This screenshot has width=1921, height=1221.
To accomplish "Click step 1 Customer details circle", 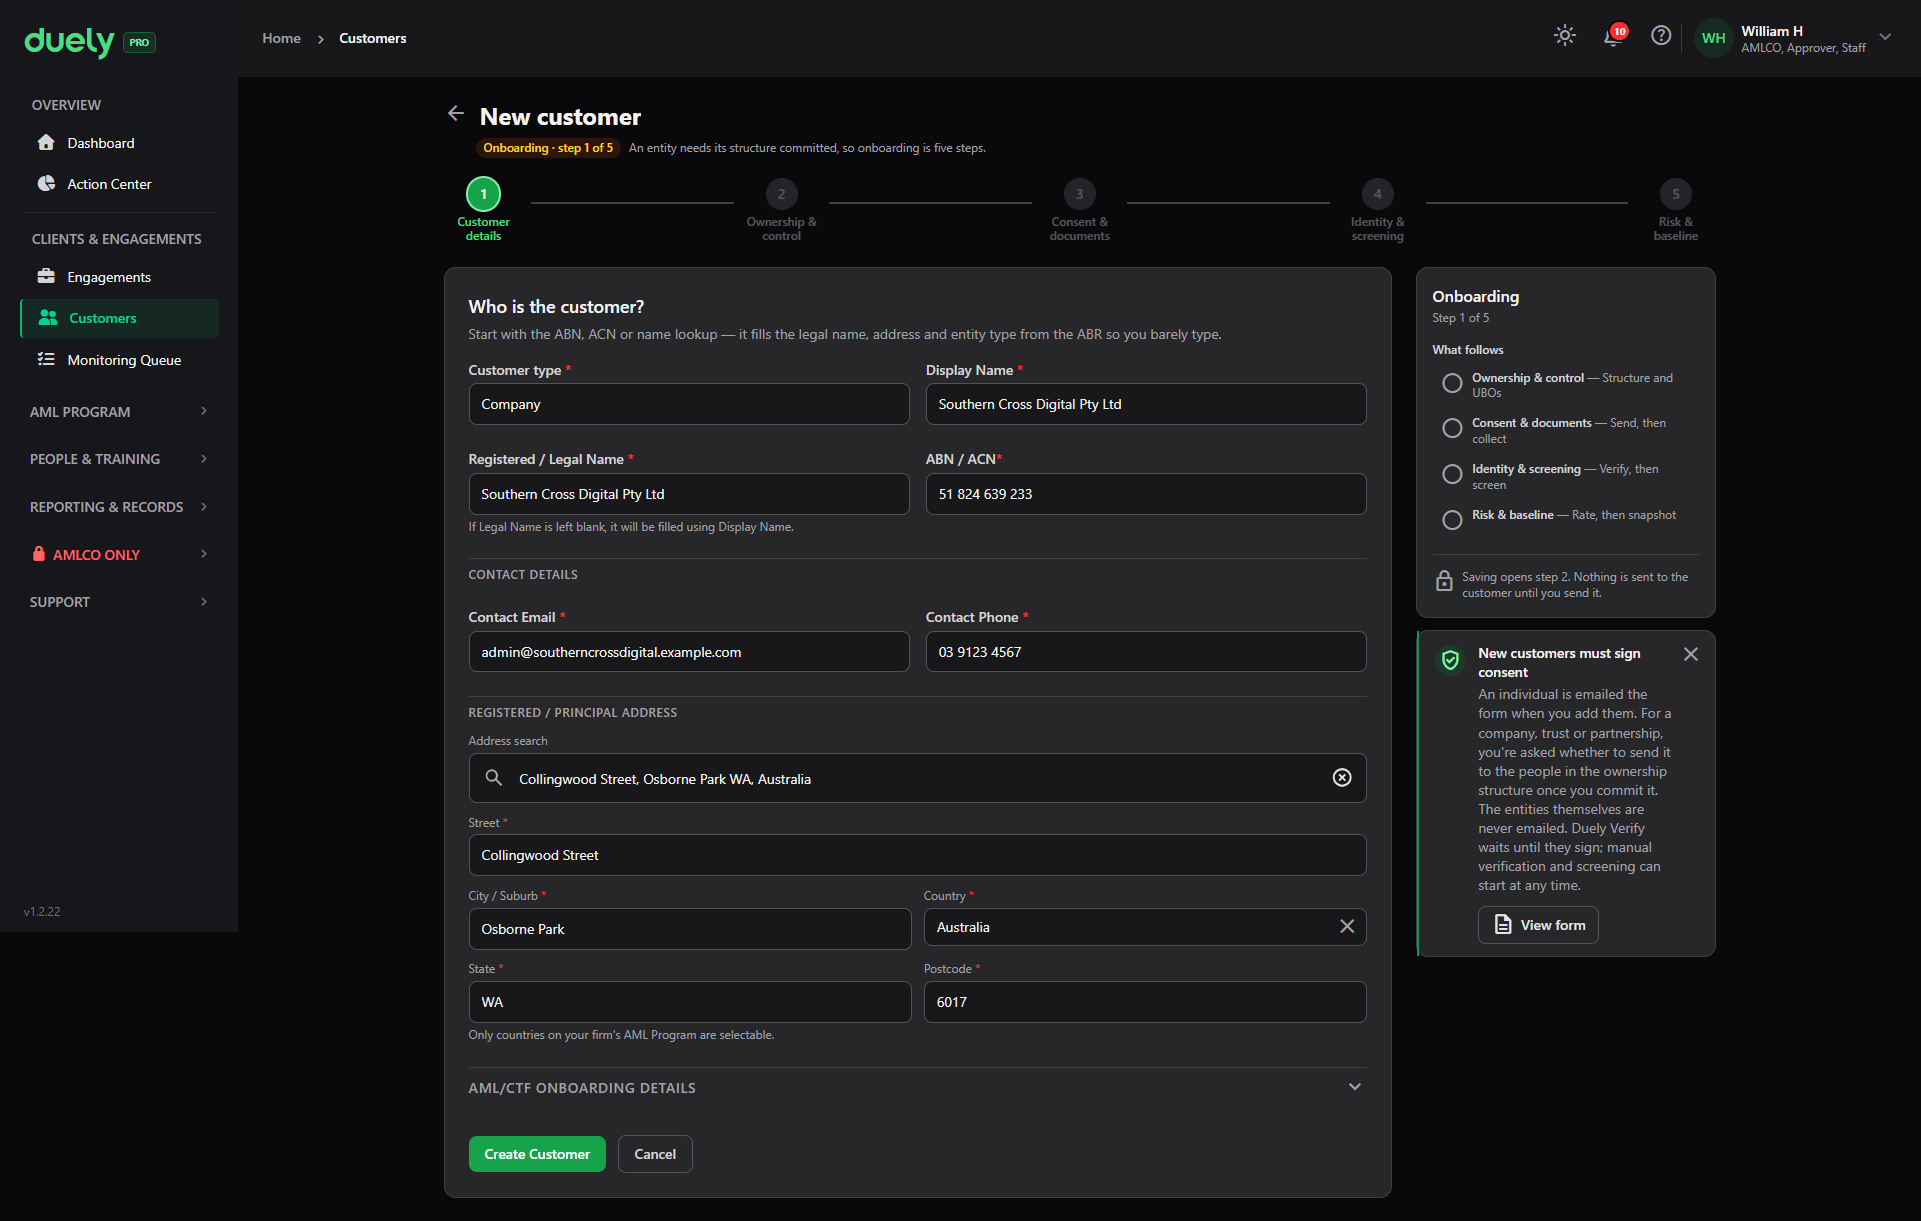I will click(x=483, y=194).
